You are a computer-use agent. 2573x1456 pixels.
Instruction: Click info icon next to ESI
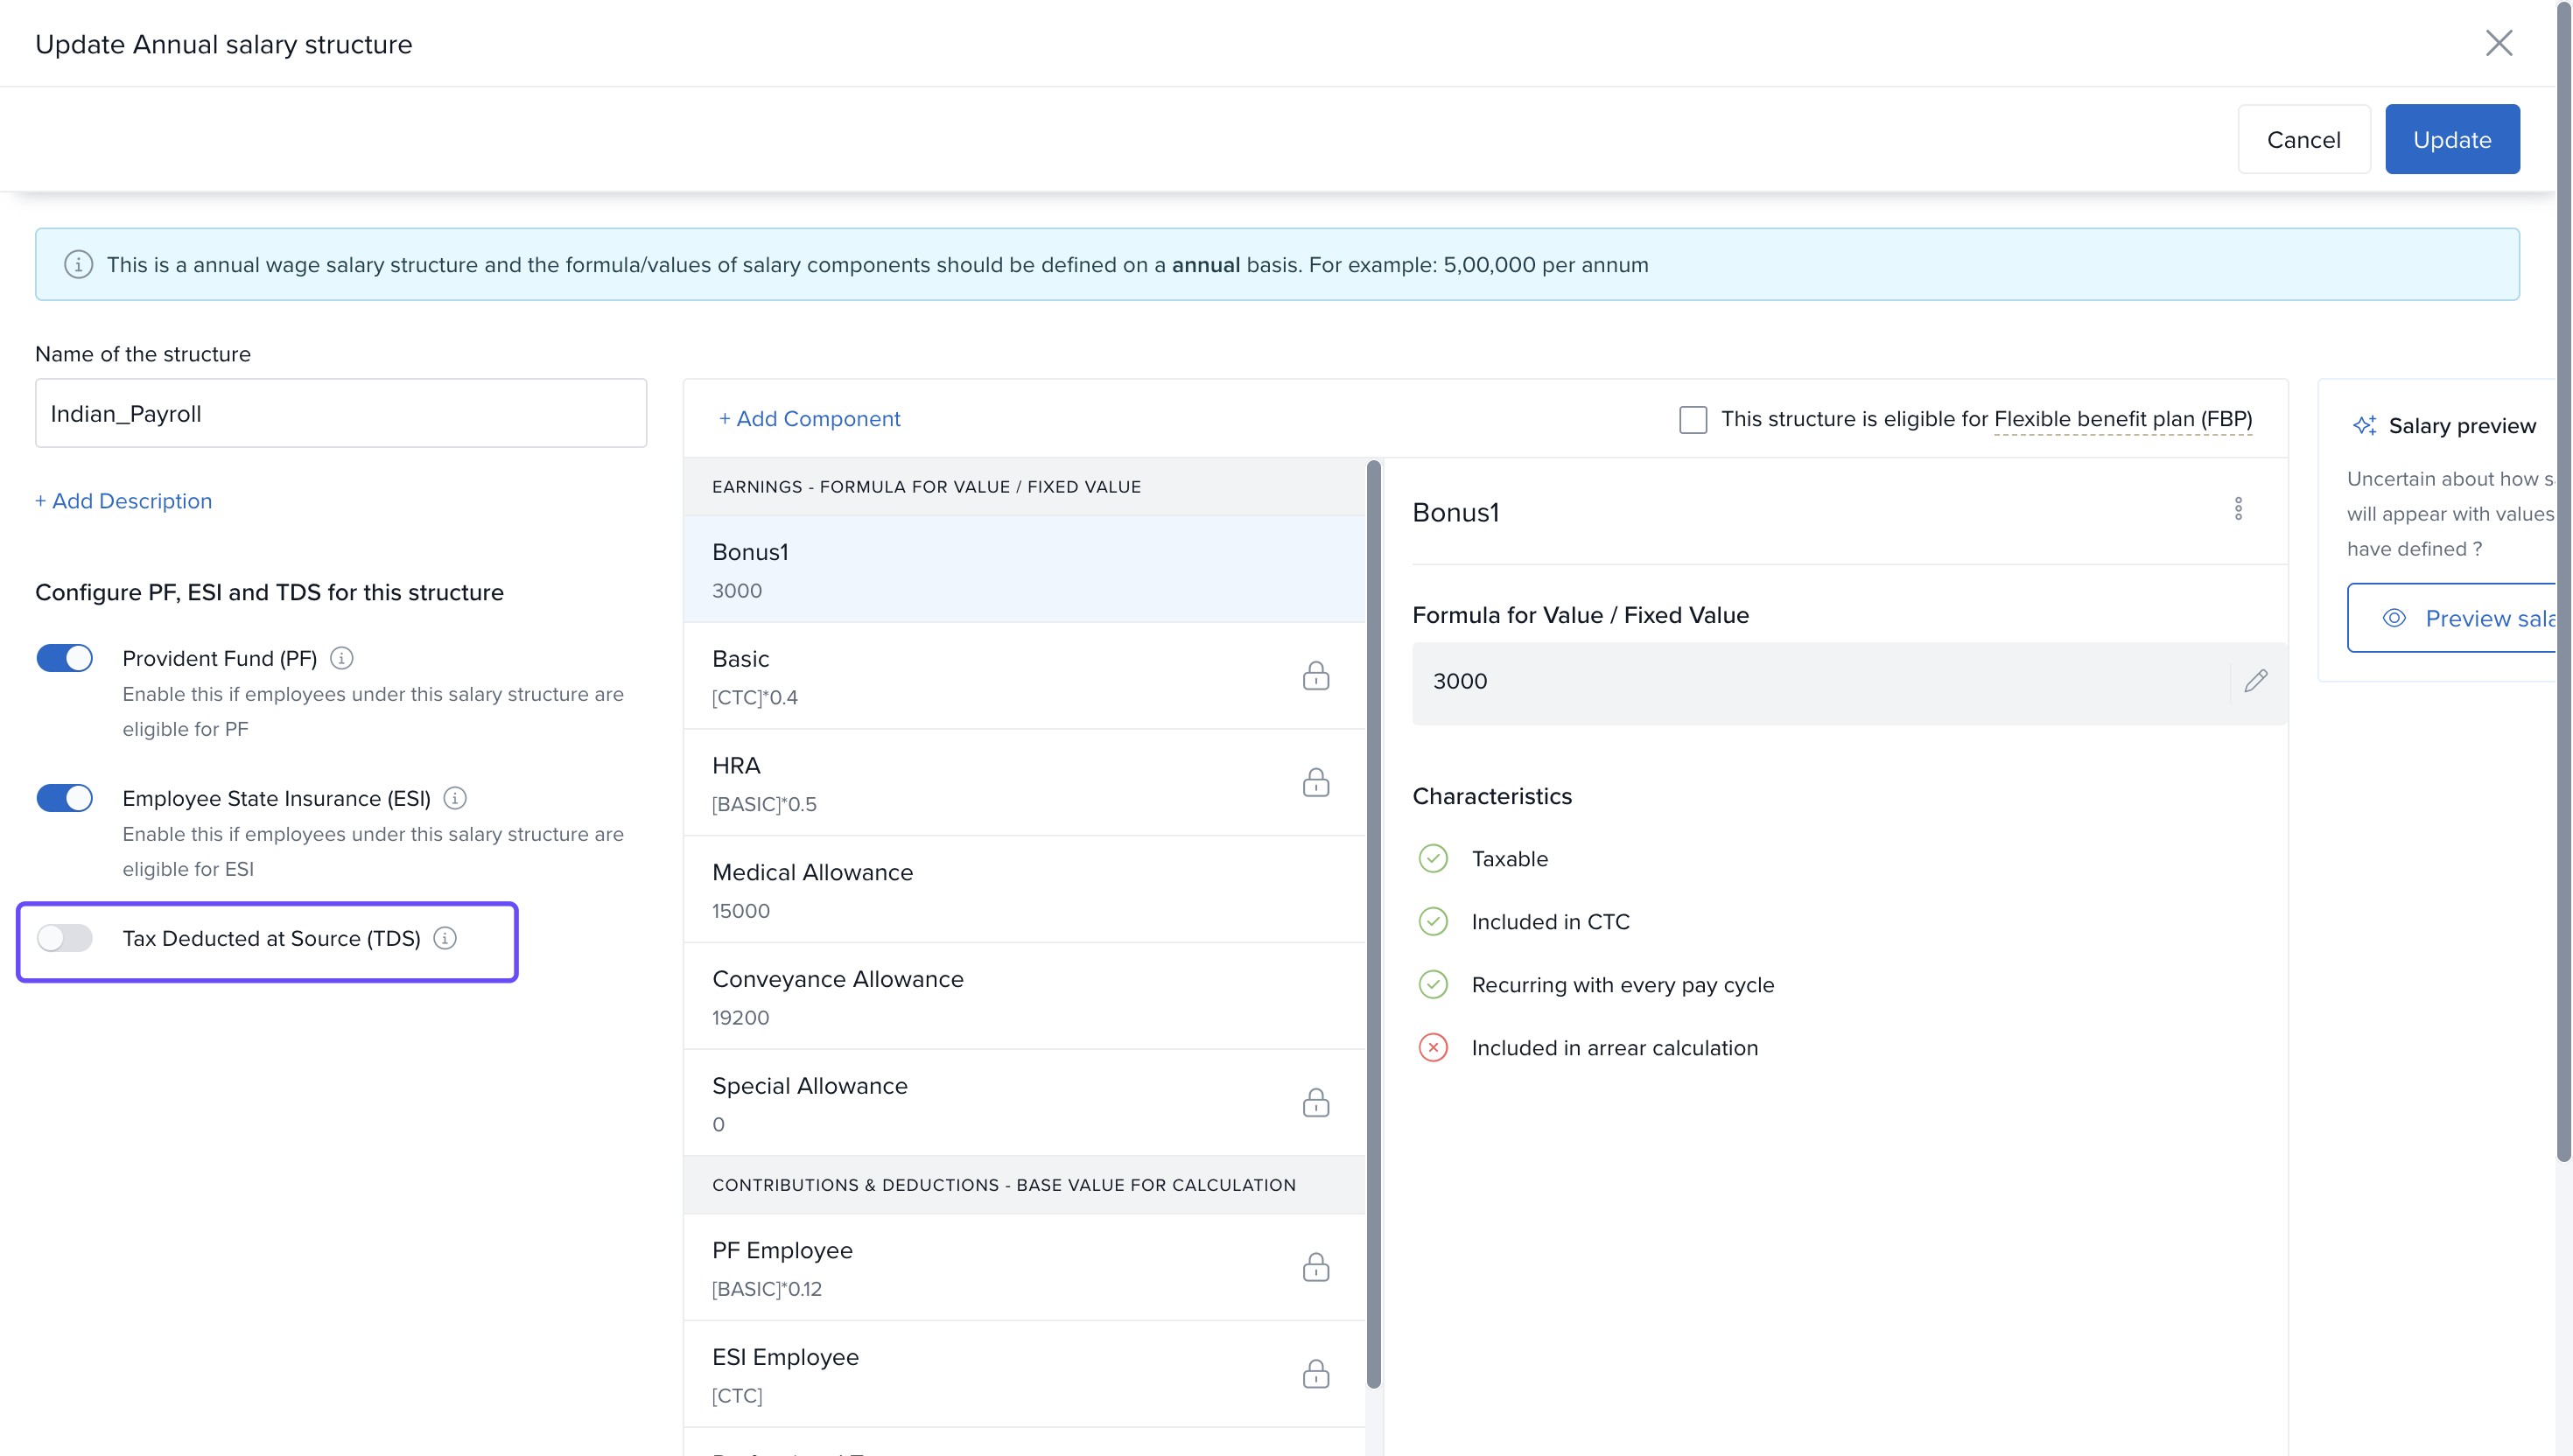pyautogui.click(x=455, y=798)
